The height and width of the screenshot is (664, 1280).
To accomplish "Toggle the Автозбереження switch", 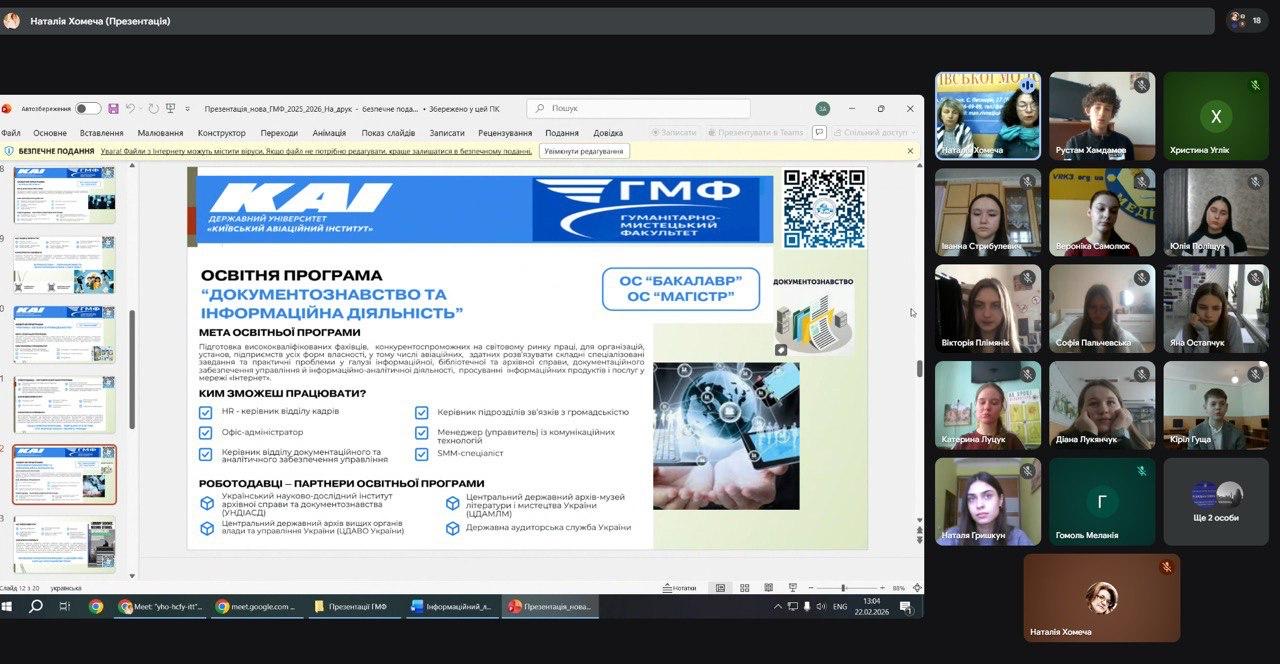I will [x=87, y=108].
